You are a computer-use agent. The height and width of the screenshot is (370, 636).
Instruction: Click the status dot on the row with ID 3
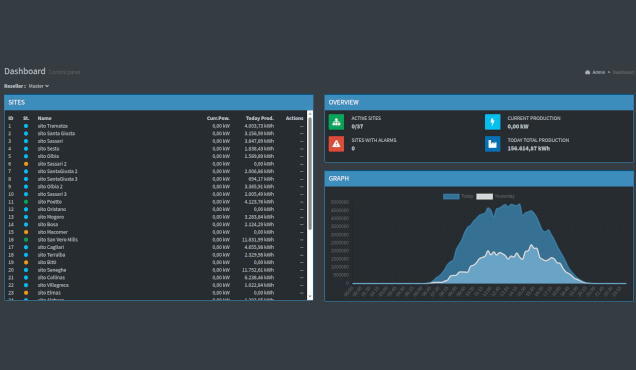[26, 141]
